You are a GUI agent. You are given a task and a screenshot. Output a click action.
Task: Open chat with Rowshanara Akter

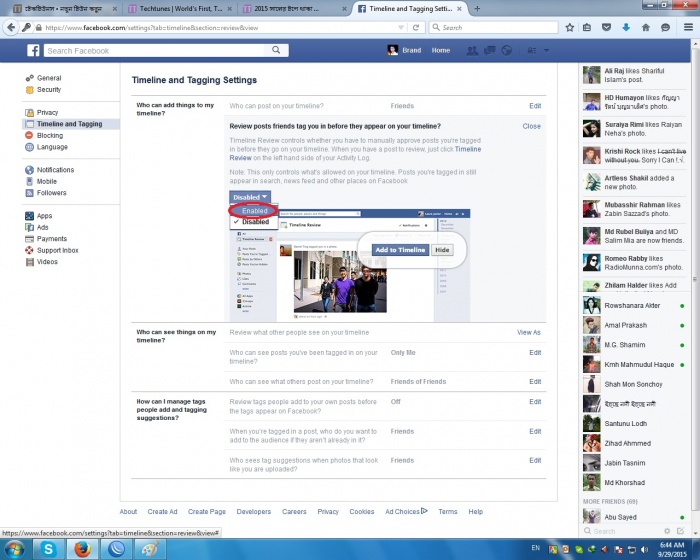pyautogui.click(x=633, y=305)
